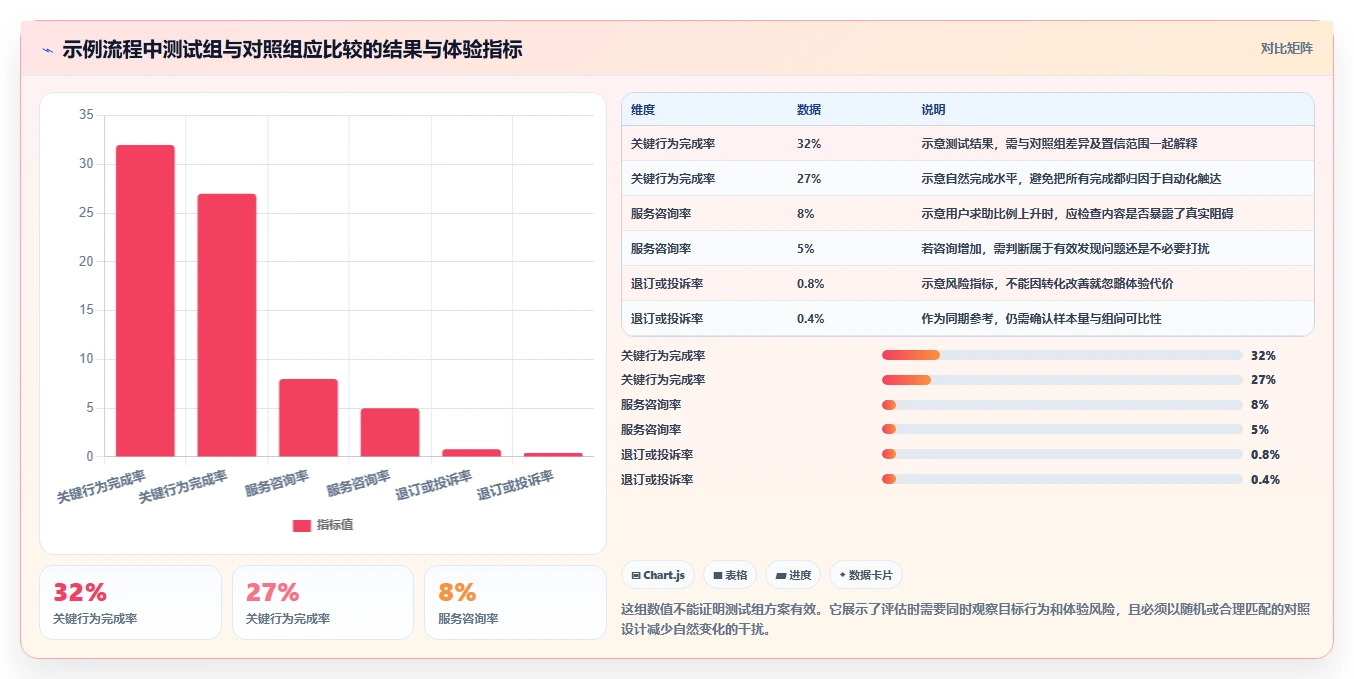The height and width of the screenshot is (679, 1354).
Task: Click the 指标值 legend label under the chart
Action: [335, 525]
